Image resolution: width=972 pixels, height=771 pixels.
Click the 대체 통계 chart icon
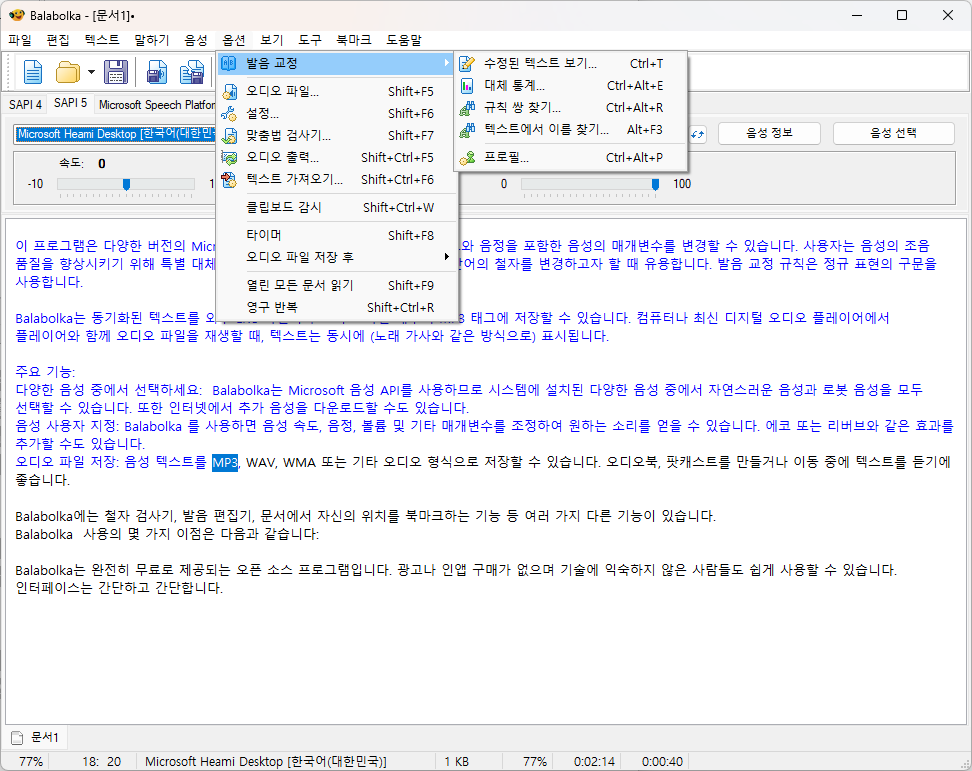467,86
